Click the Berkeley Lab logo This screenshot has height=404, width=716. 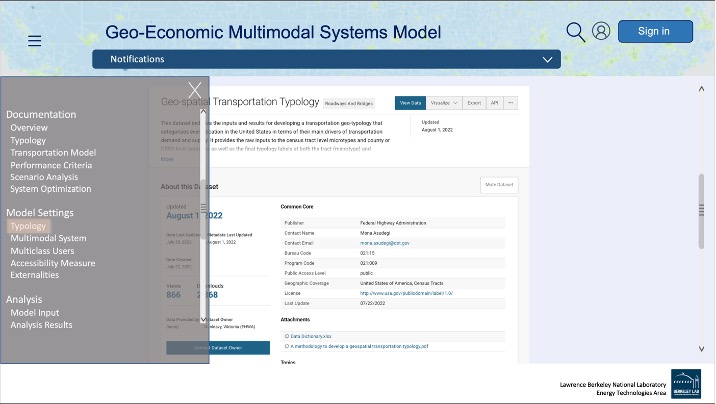point(686,384)
